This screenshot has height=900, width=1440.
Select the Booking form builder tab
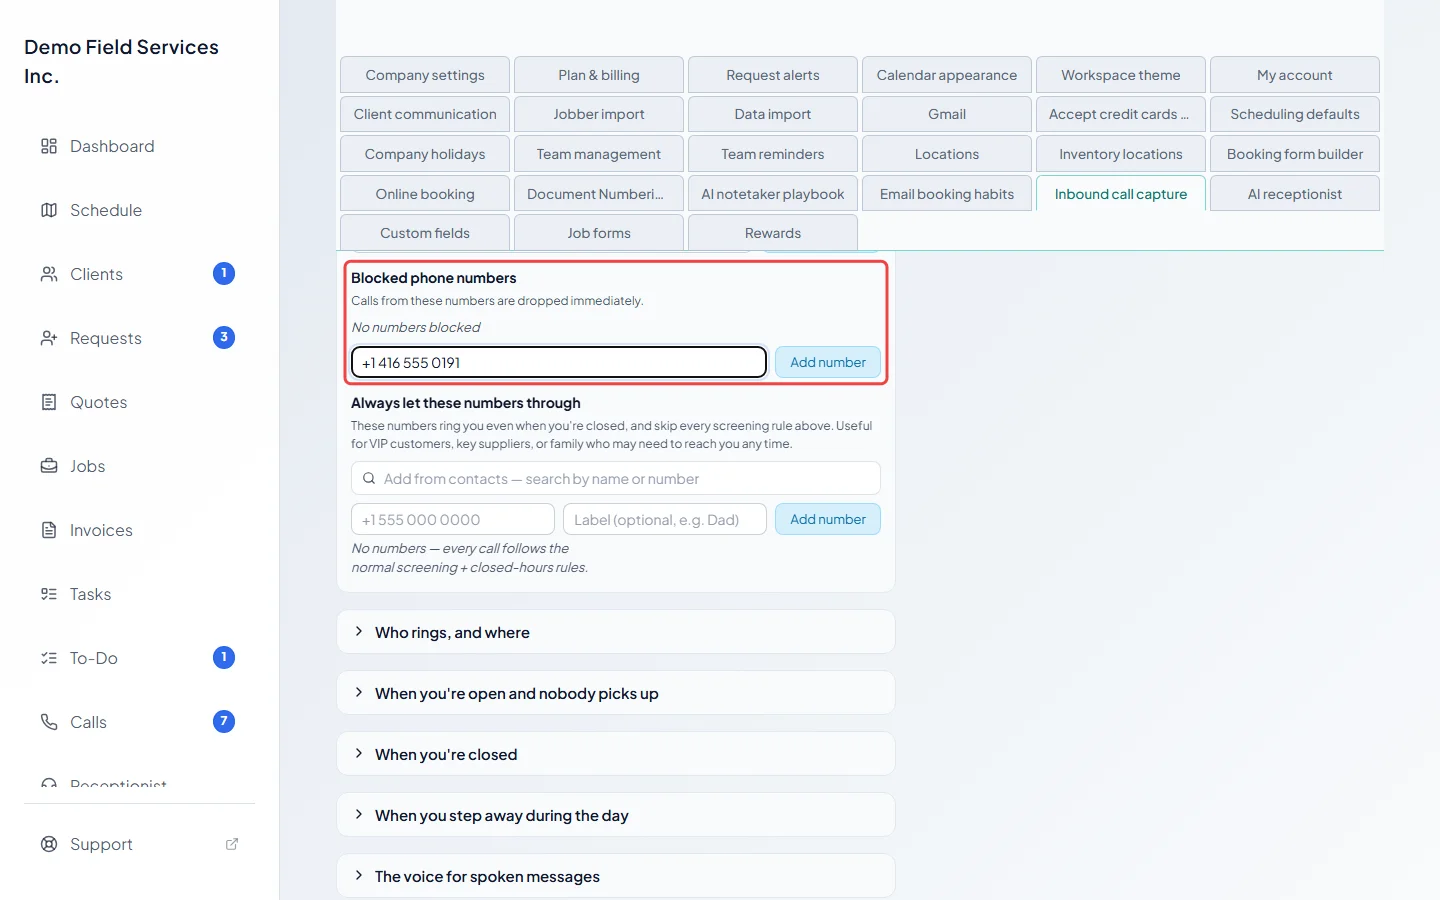[x=1295, y=154]
